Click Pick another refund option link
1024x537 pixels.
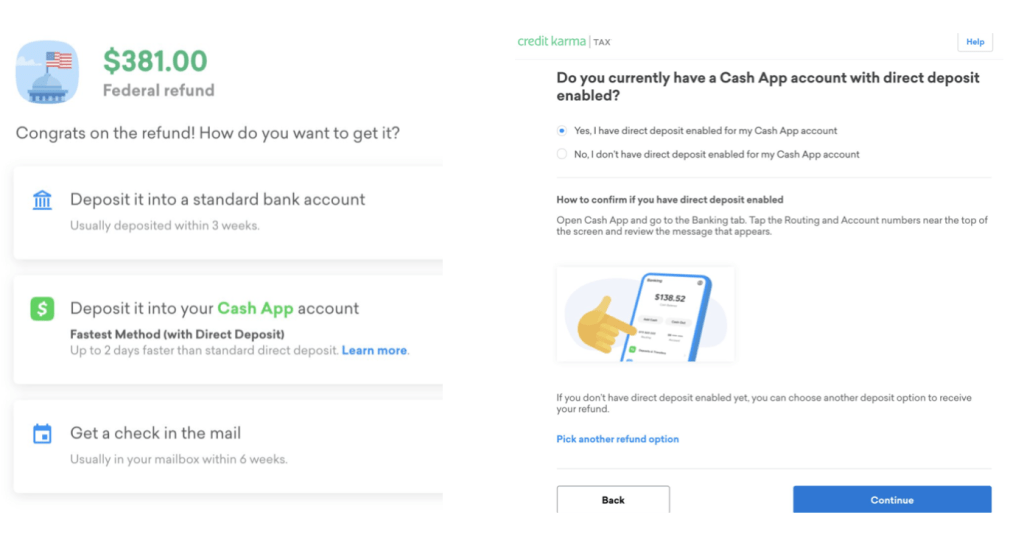[617, 439]
